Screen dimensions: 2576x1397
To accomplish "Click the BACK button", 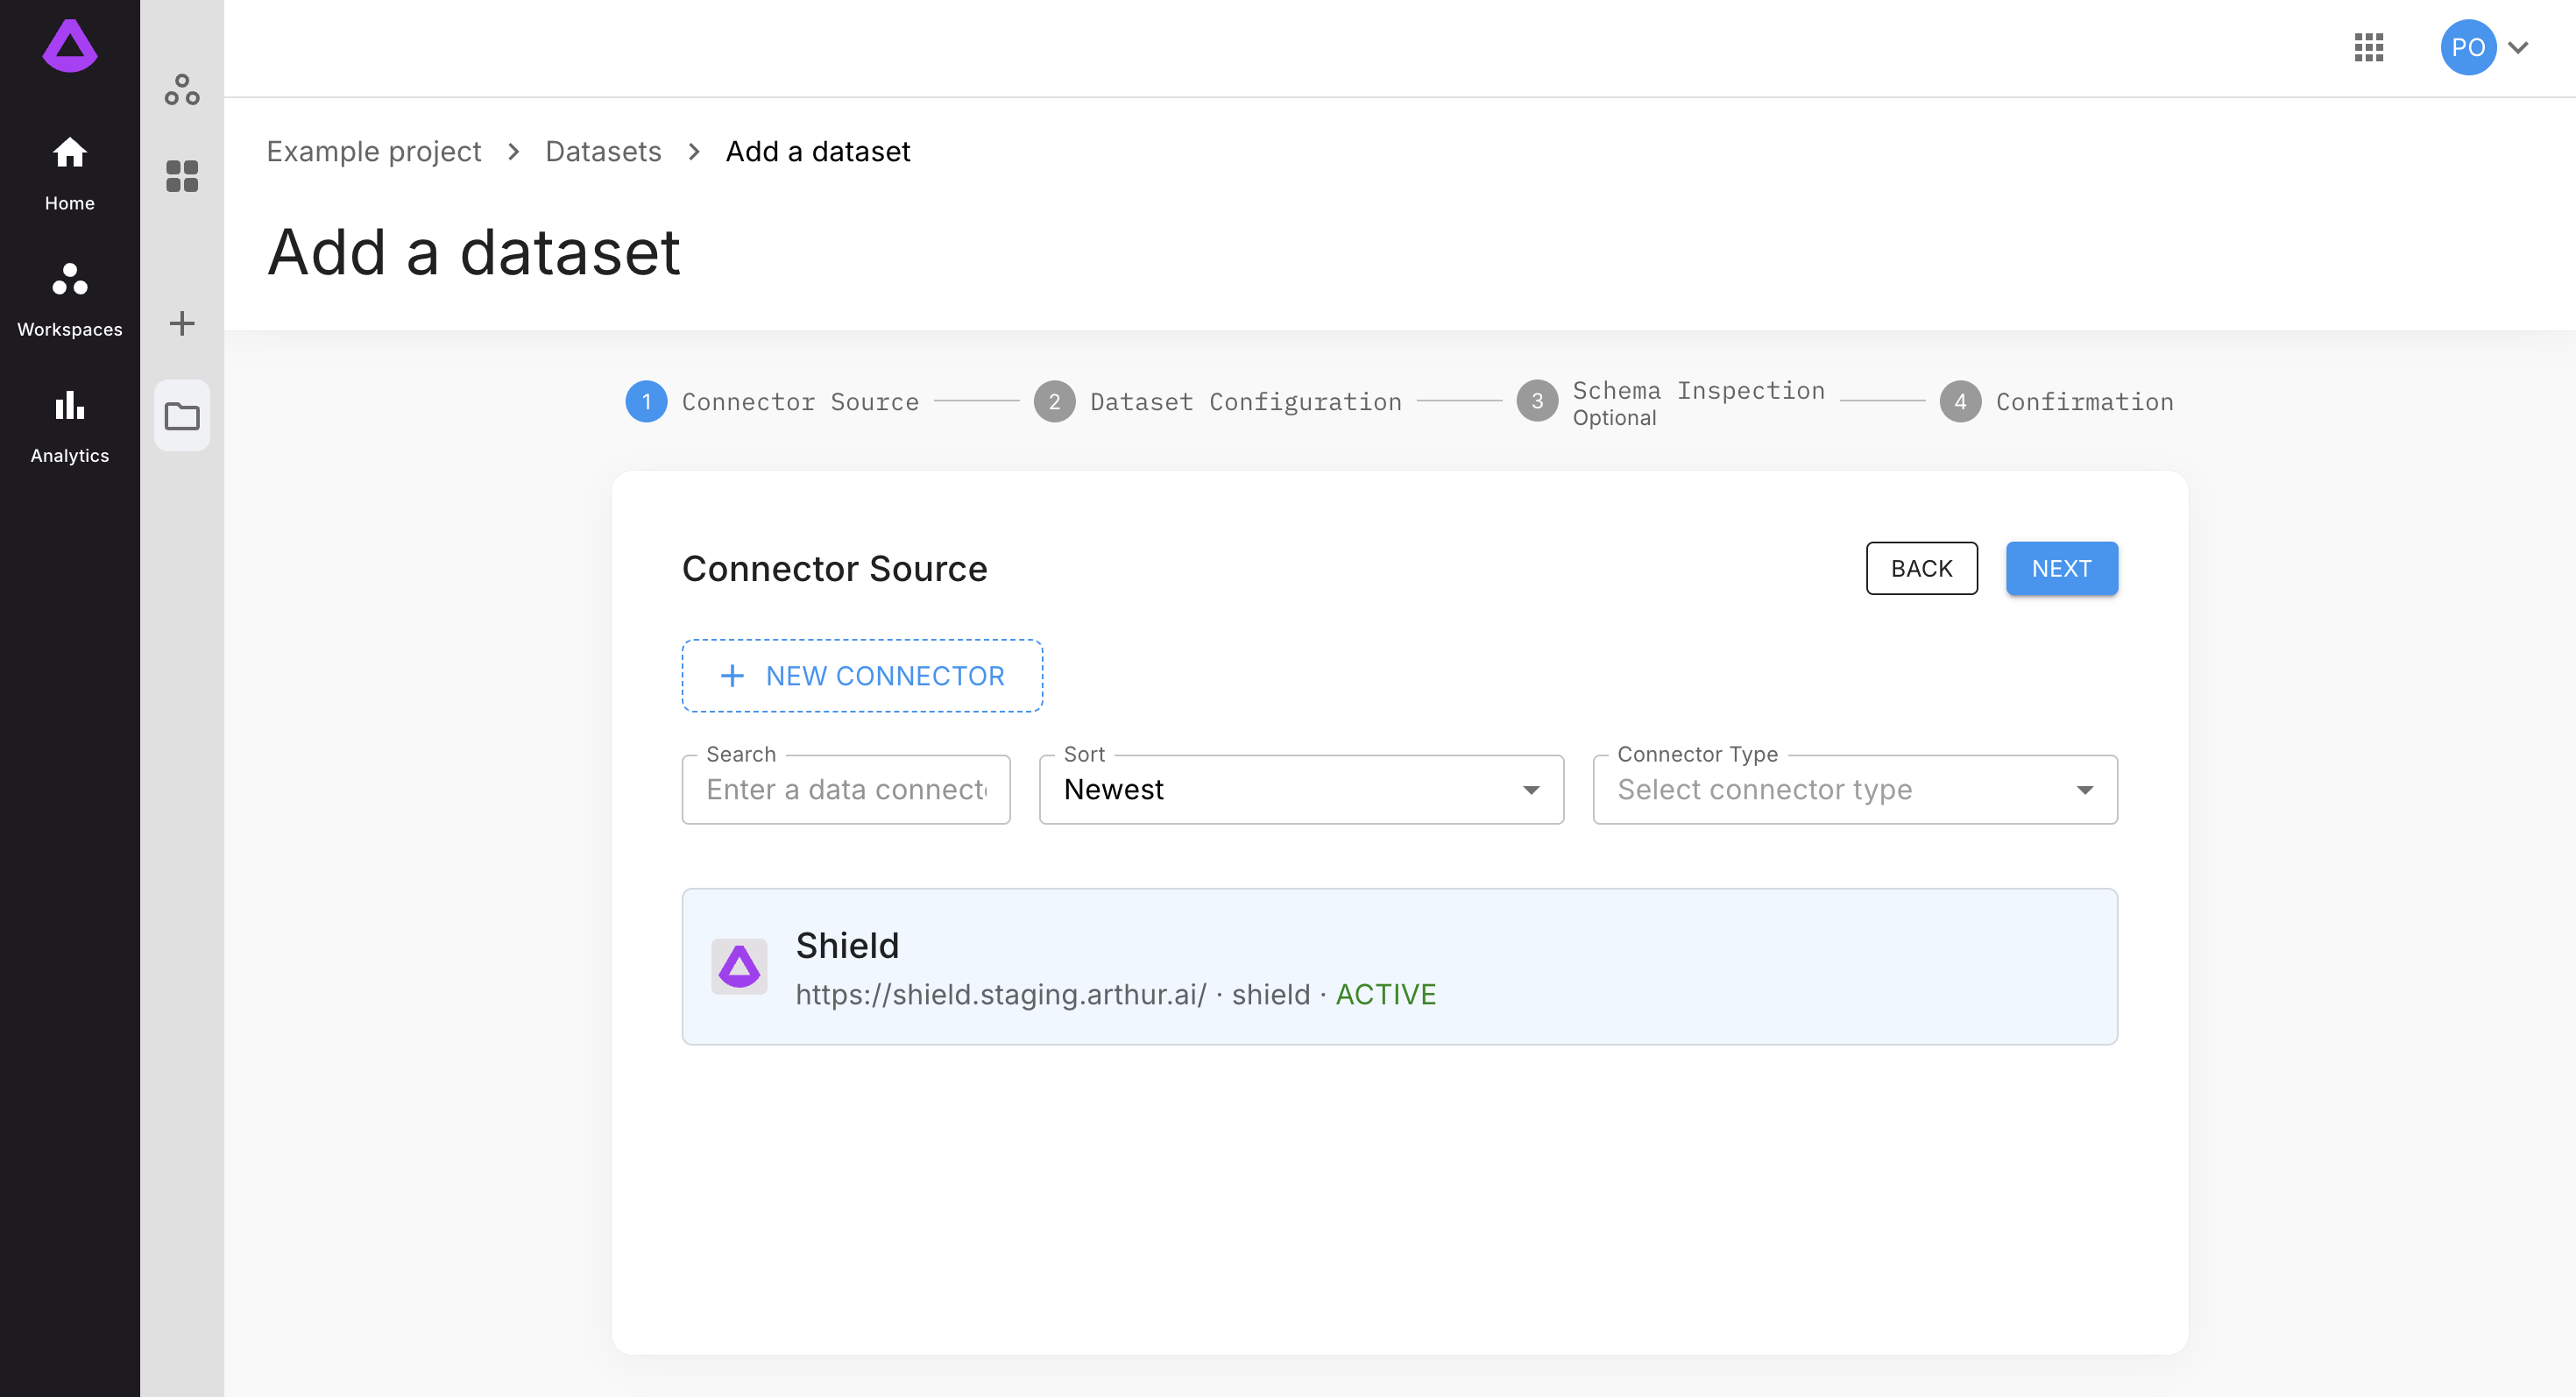I will coord(1921,568).
